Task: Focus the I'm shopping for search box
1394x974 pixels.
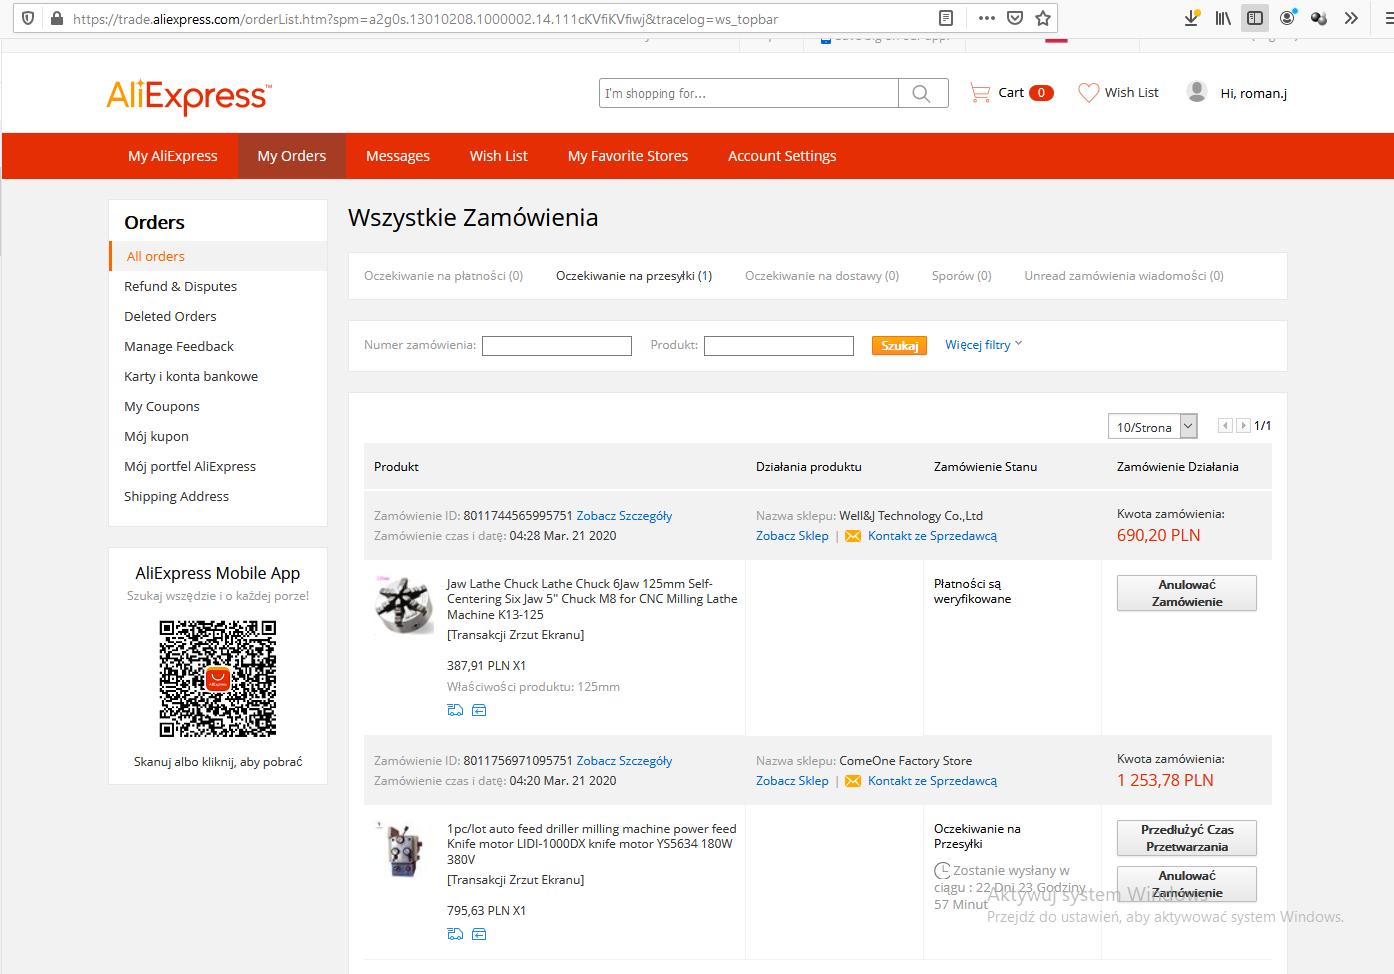Action: click(749, 93)
